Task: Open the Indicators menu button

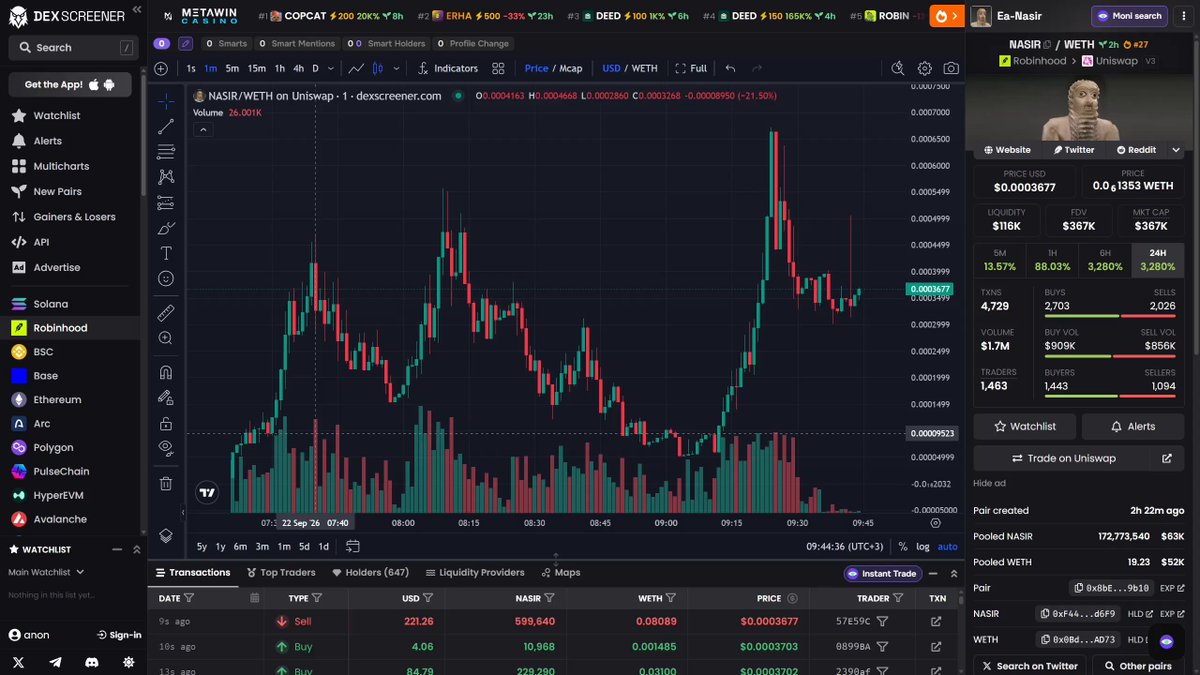Action: [448, 68]
